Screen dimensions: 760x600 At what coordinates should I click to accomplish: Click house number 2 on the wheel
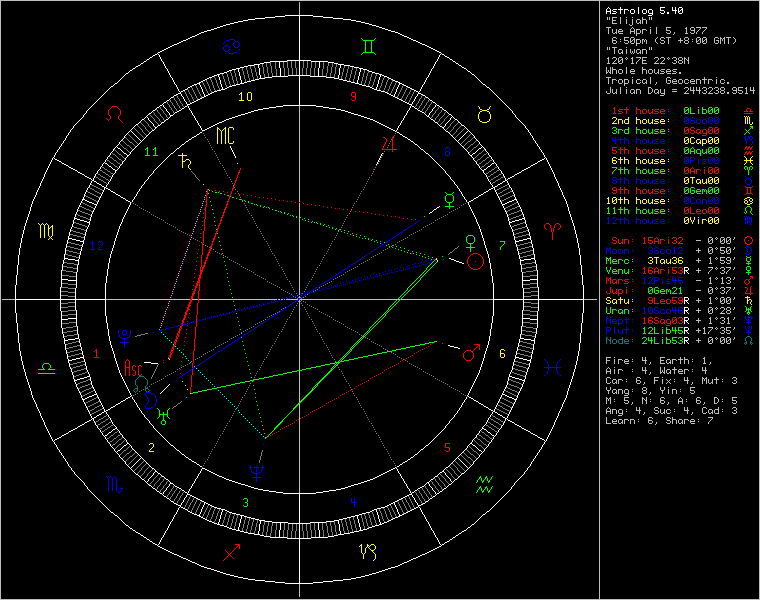(x=151, y=447)
